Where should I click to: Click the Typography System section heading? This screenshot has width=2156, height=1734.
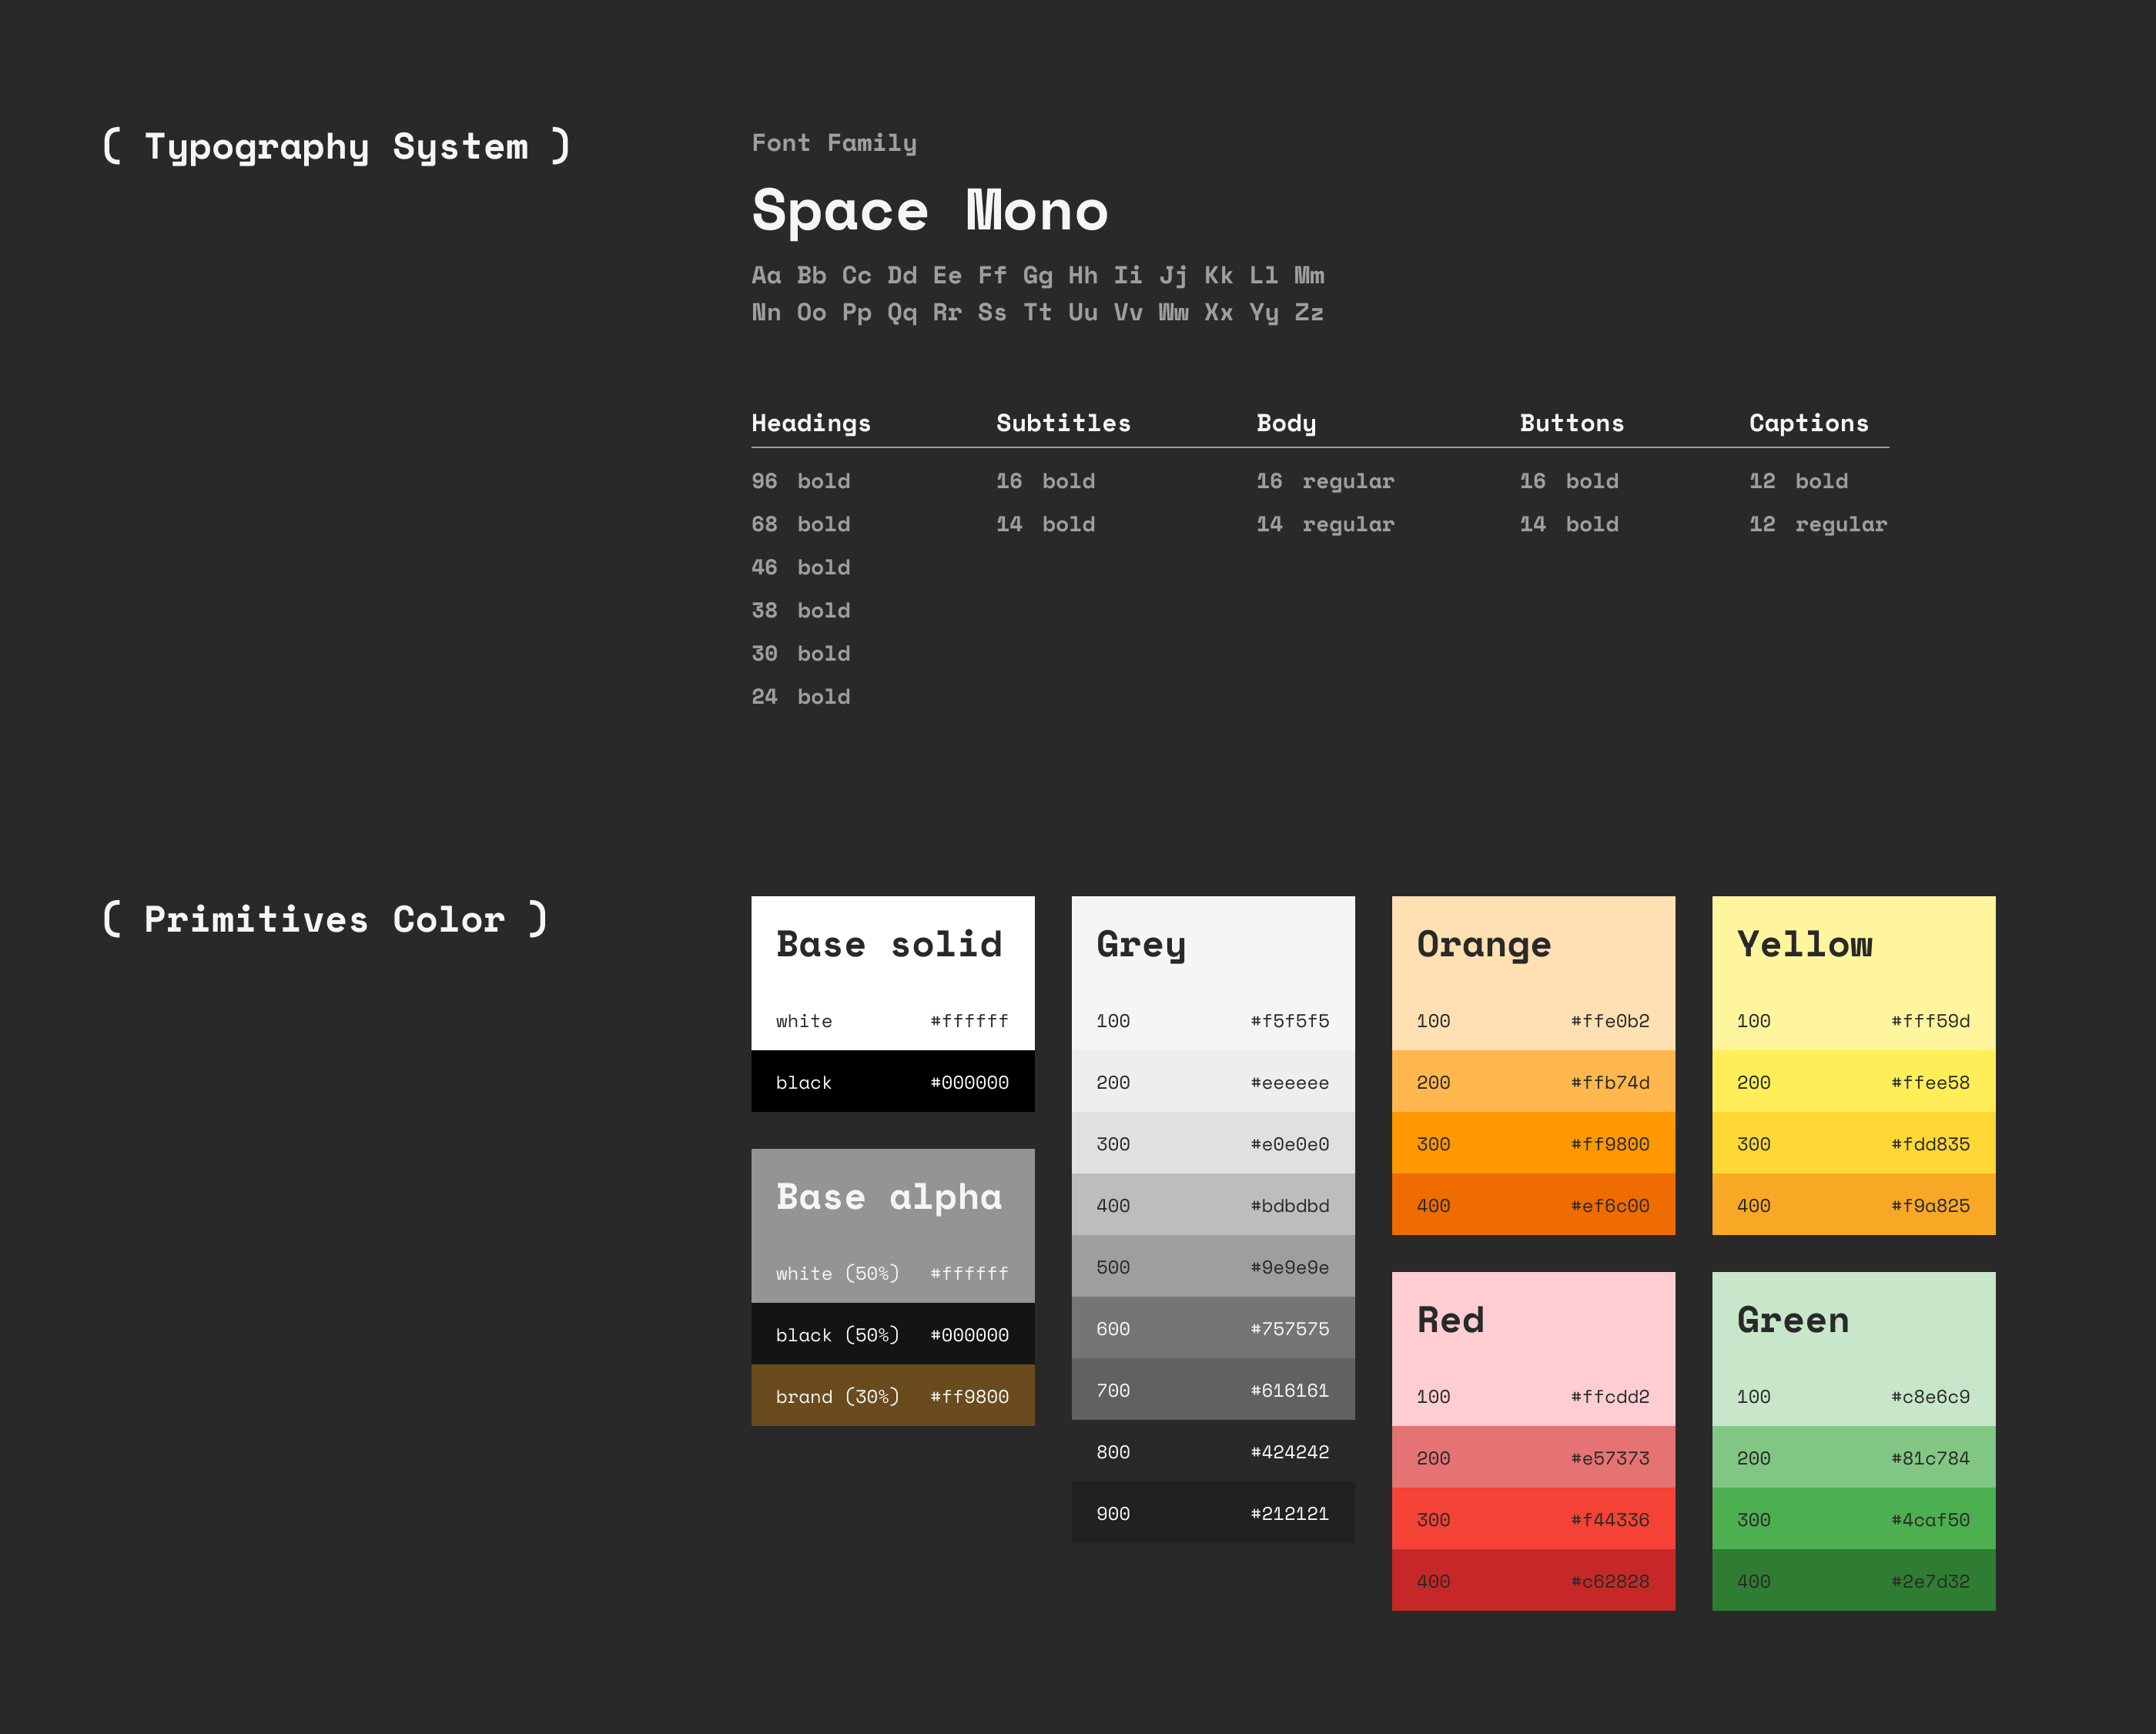pyautogui.click(x=336, y=147)
